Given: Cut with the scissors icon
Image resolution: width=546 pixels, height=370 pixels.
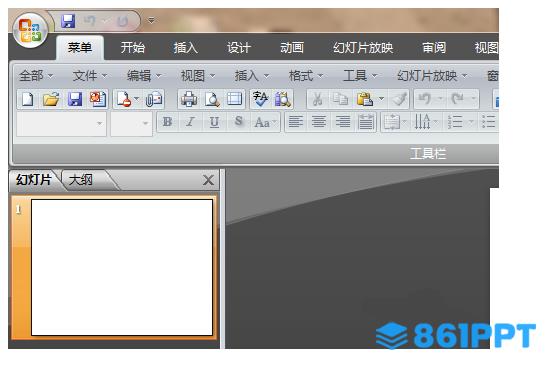Looking at the screenshot, I should pyautogui.click(x=317, y=99).
